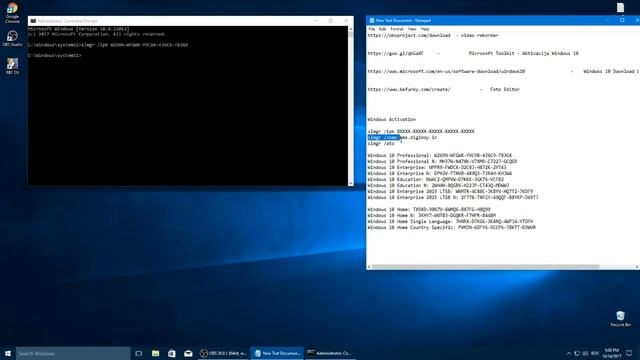Click network icon in system tray
This screenshot has width=640, height=360.
point(577,353)
